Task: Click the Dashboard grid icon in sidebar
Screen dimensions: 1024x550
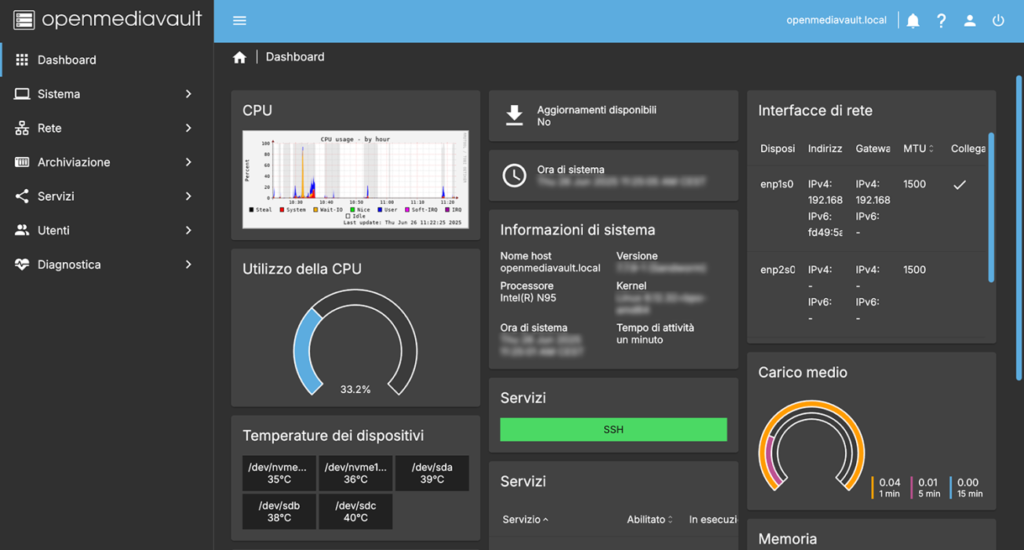Action: point(22,60)
